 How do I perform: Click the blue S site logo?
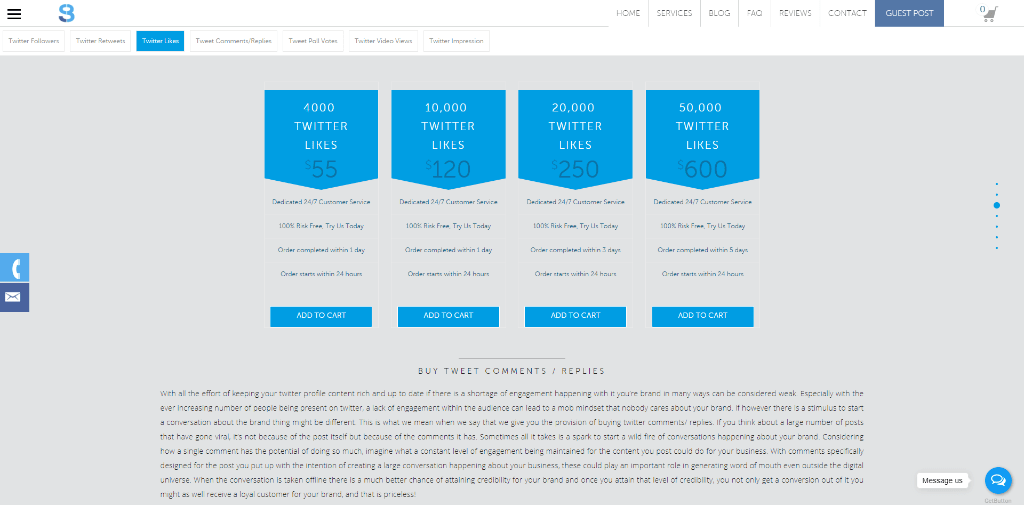tap(66, 13)
